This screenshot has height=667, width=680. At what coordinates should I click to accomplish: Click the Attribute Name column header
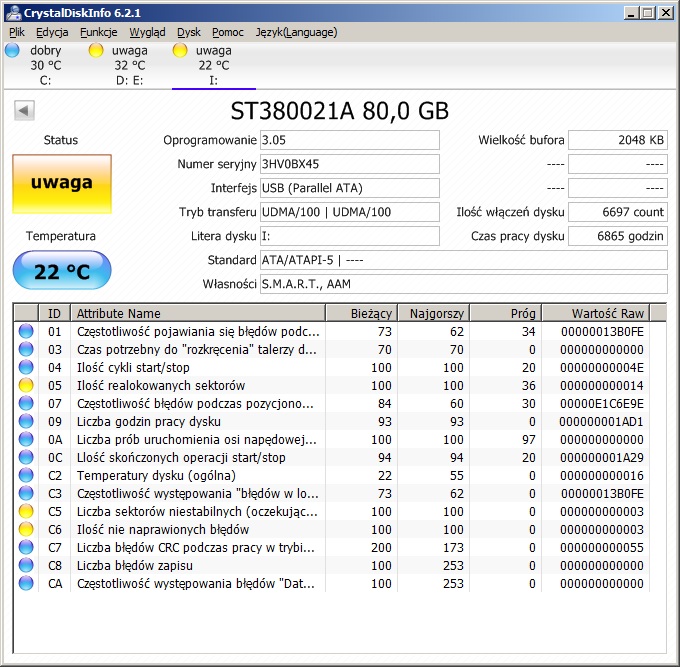(198, 313)
